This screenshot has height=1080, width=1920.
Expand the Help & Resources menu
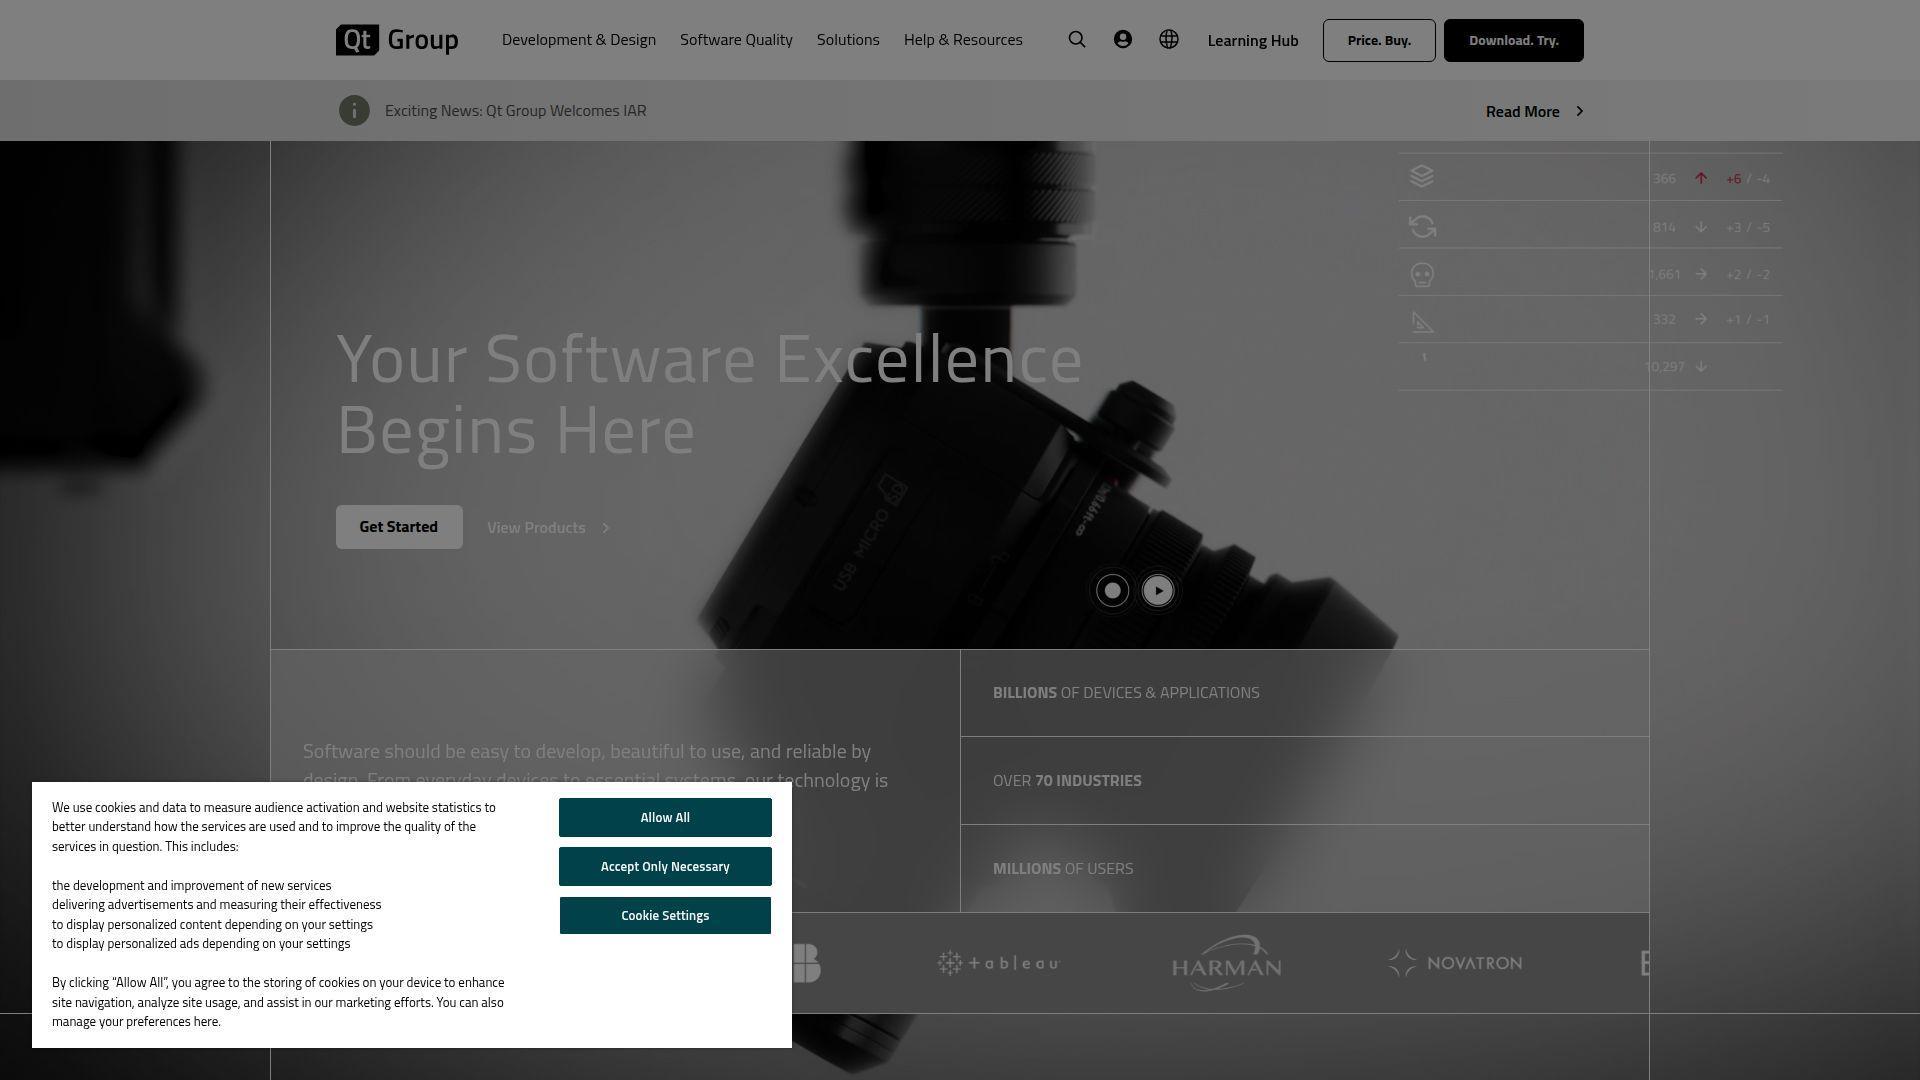tap(962, 40)
